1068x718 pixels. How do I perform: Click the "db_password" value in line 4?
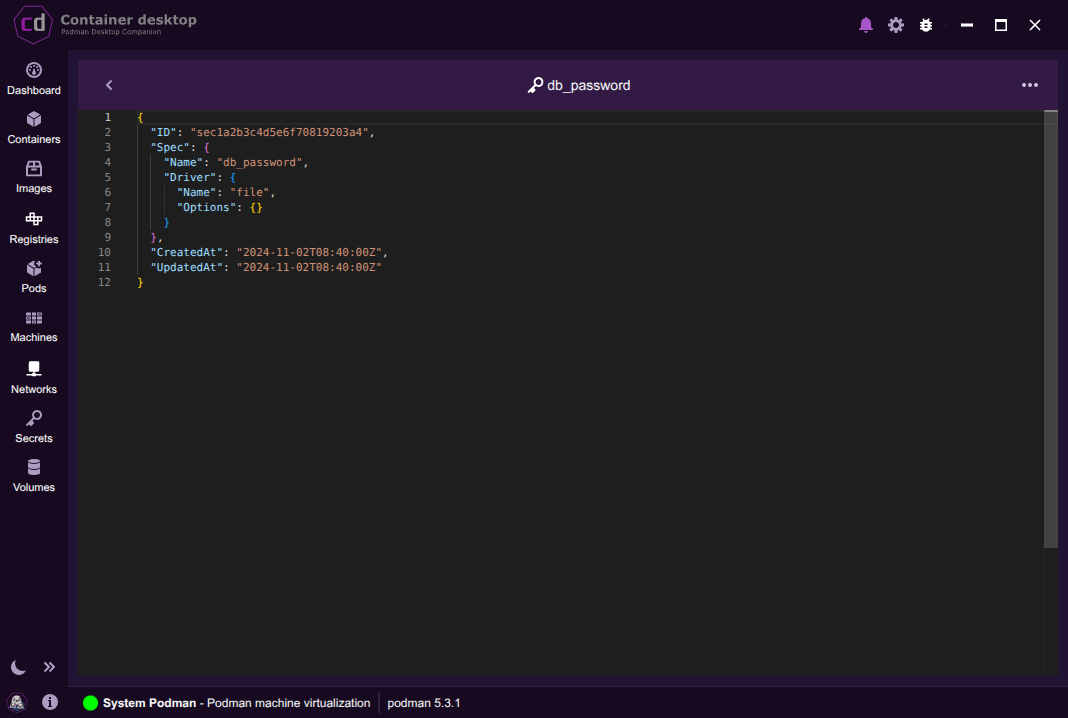point(260,162)
